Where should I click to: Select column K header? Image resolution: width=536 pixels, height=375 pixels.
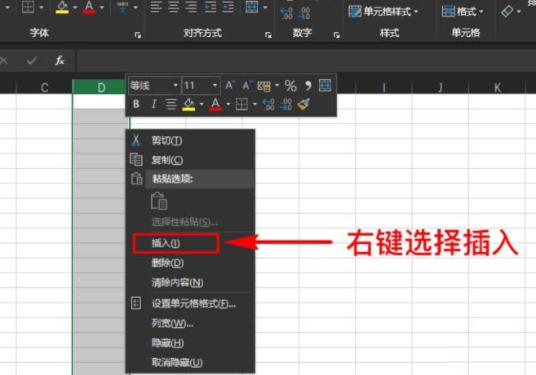[497, 88]
